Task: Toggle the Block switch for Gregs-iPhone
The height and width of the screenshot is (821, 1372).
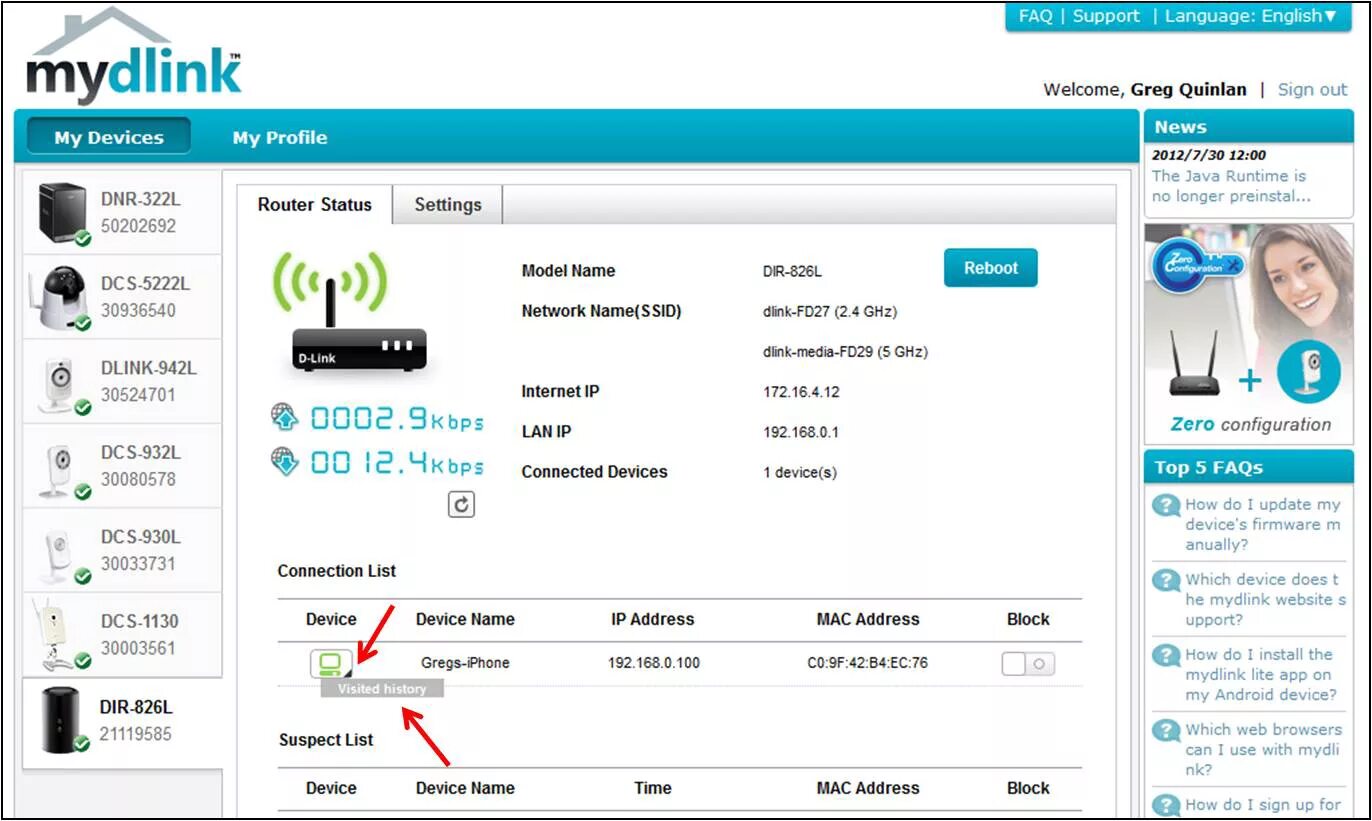Action: 1028,662
